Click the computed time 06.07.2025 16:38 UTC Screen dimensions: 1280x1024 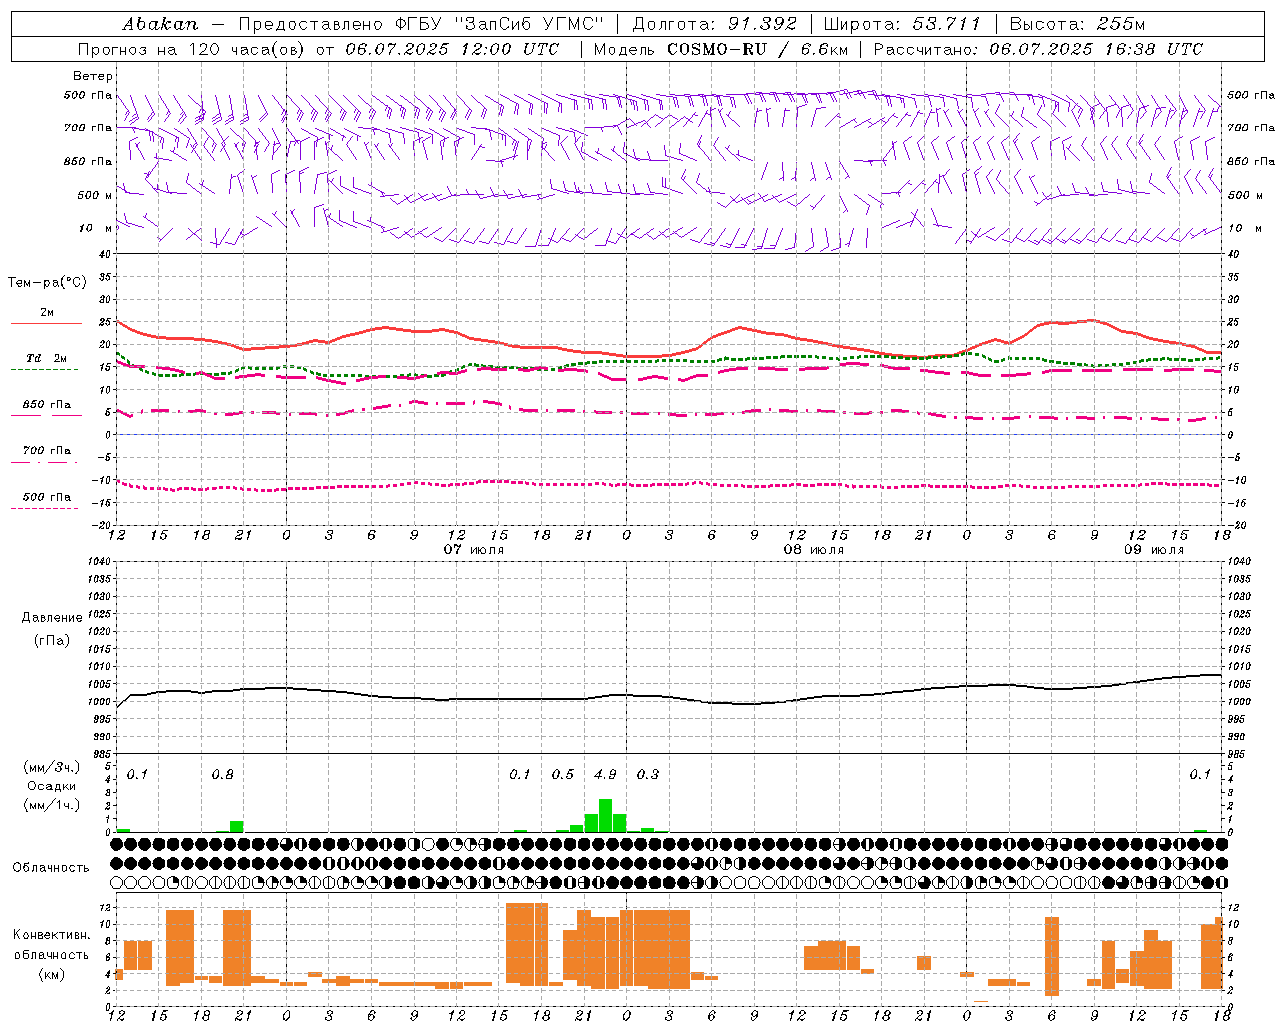pos(1096,49)
